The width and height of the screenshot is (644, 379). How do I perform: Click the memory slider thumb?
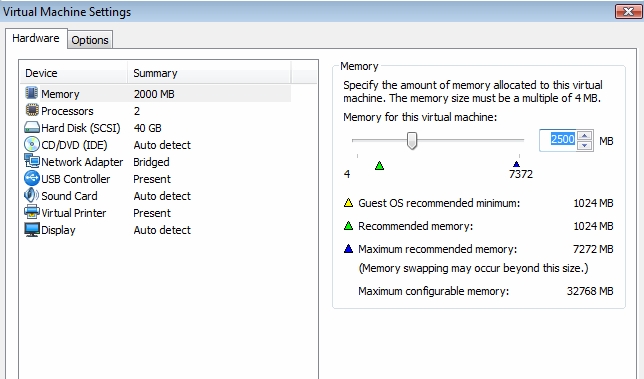(x=412, y=140)
